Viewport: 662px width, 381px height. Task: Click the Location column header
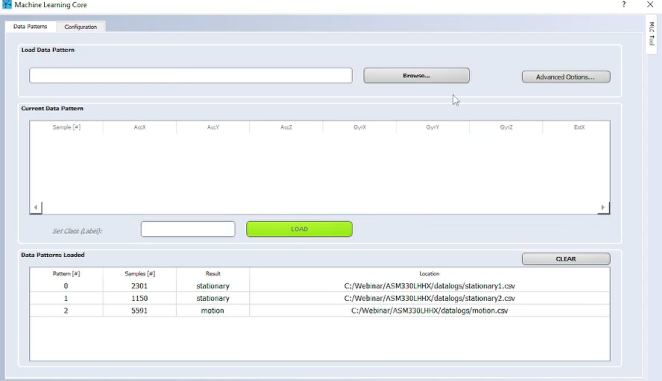click(x=429, y=274)
